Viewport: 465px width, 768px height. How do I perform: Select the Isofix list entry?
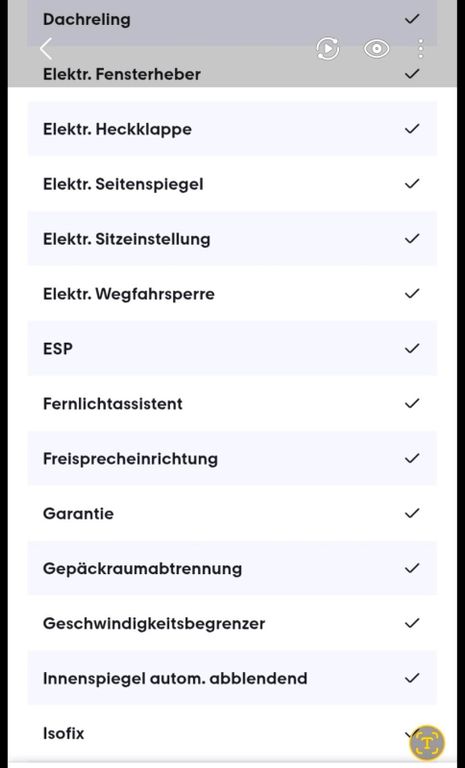(232, 733)
